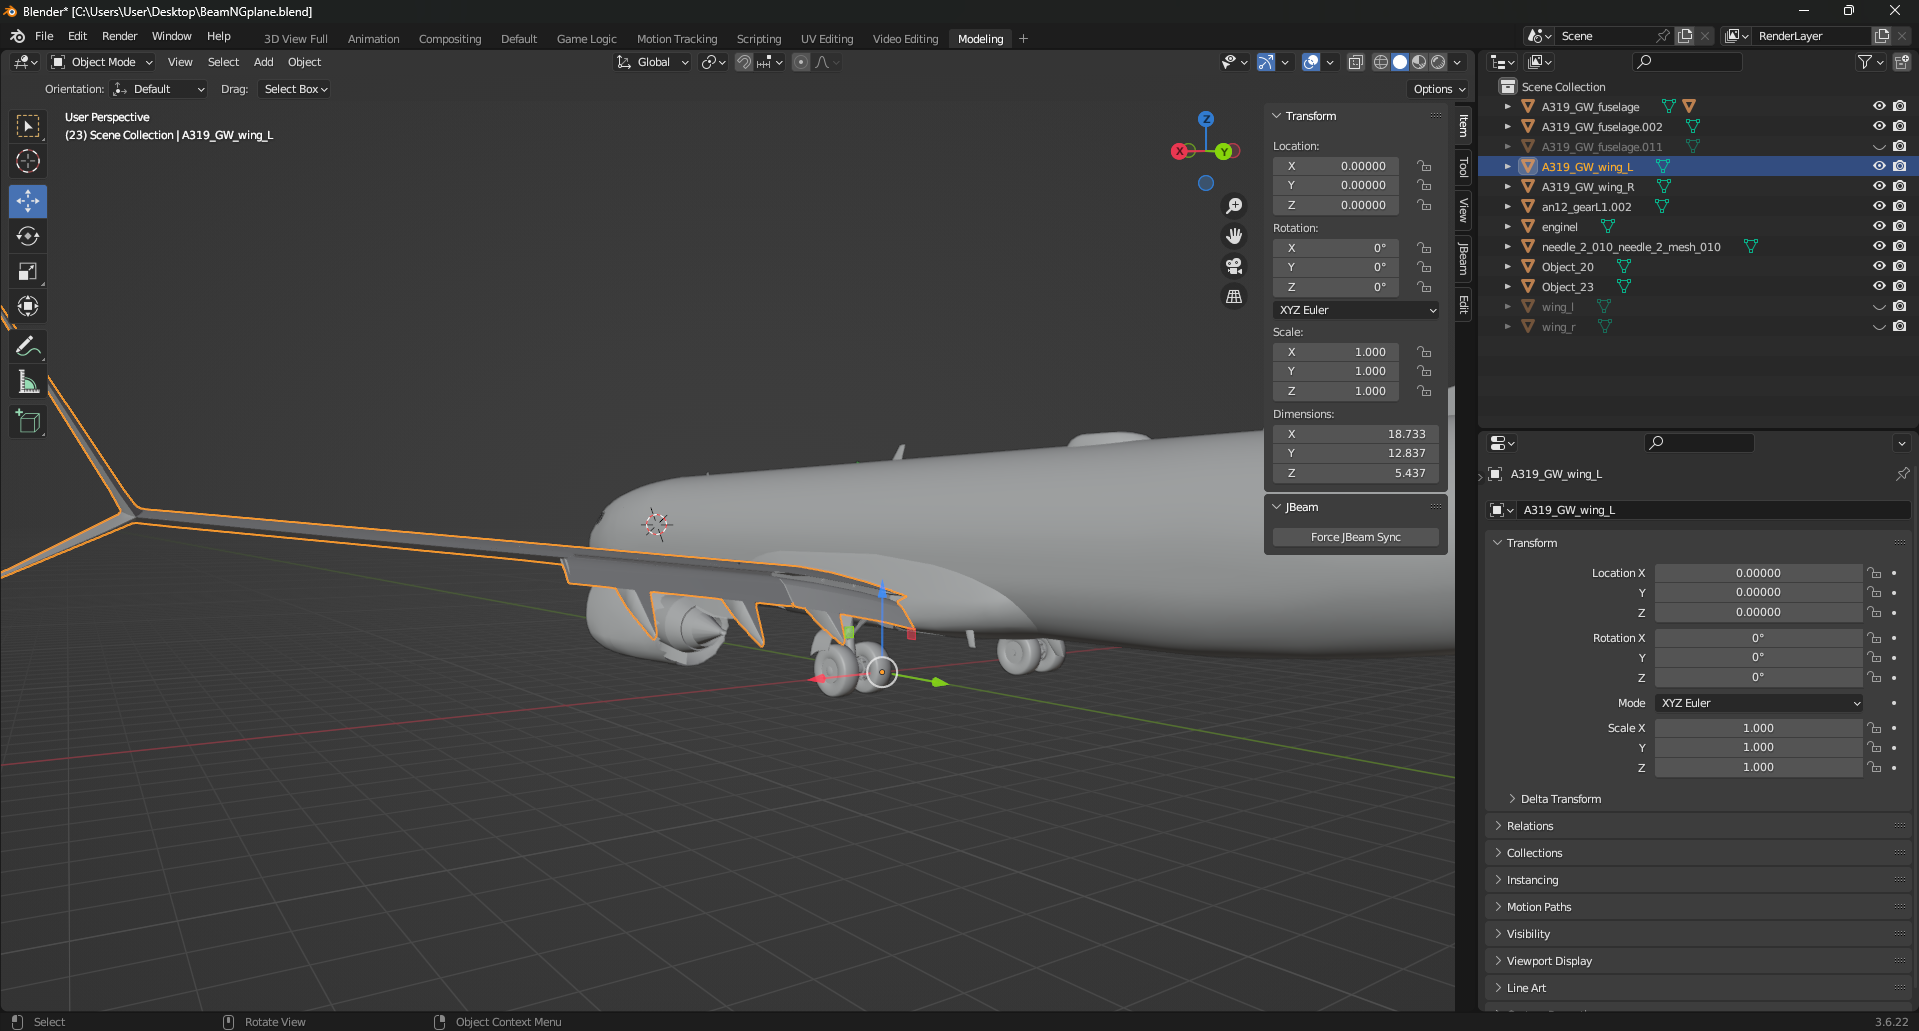Click Dimensions Z value field
The height and width of the screenshot is (1031, 1919).
1356,473
